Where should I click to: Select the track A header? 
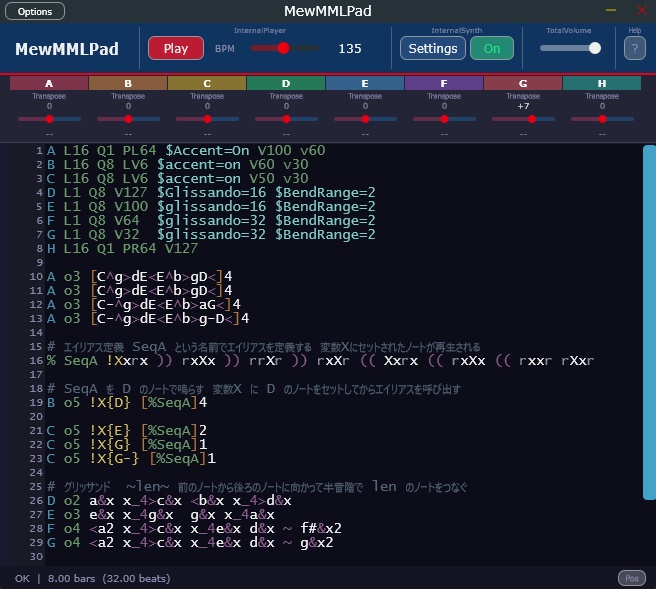[x=49, y=83]
